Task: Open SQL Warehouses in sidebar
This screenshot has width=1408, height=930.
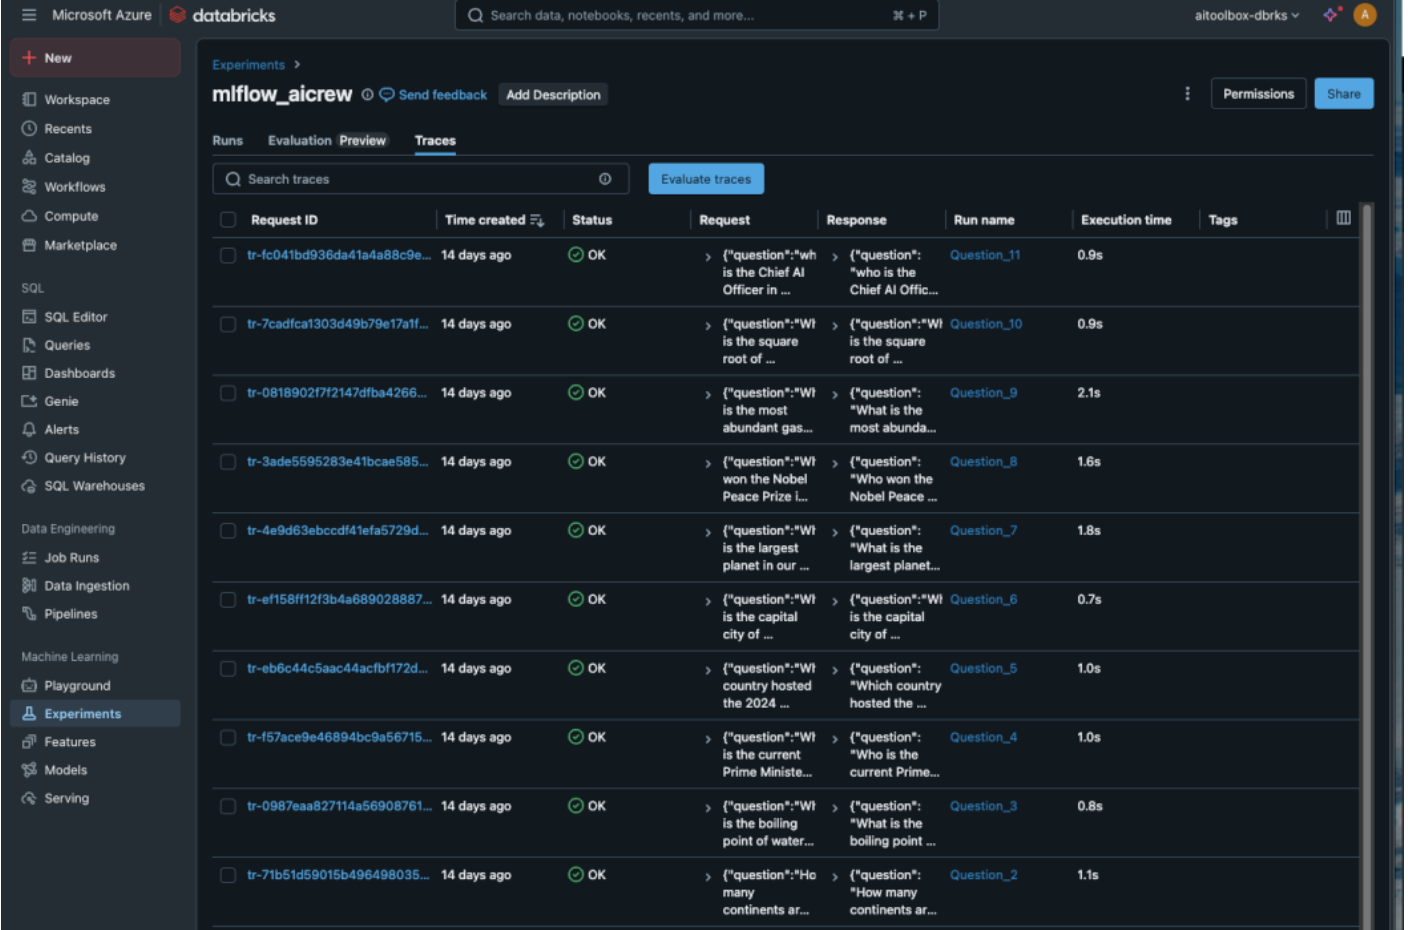Action: coord(94,486)
